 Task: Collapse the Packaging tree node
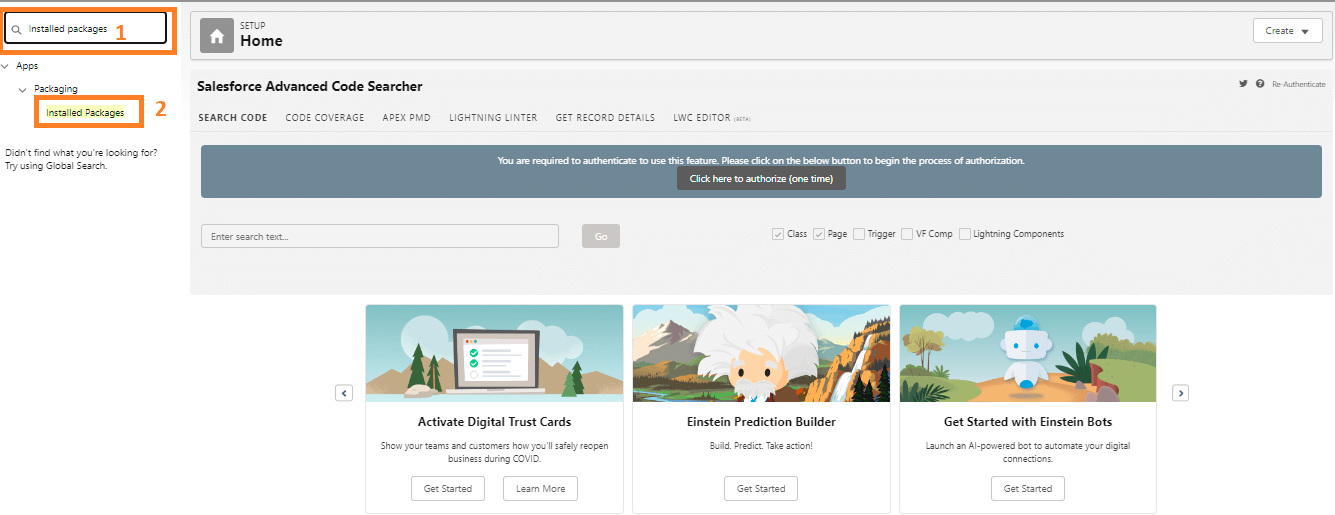pyautogui.click(x=23, y=90)
